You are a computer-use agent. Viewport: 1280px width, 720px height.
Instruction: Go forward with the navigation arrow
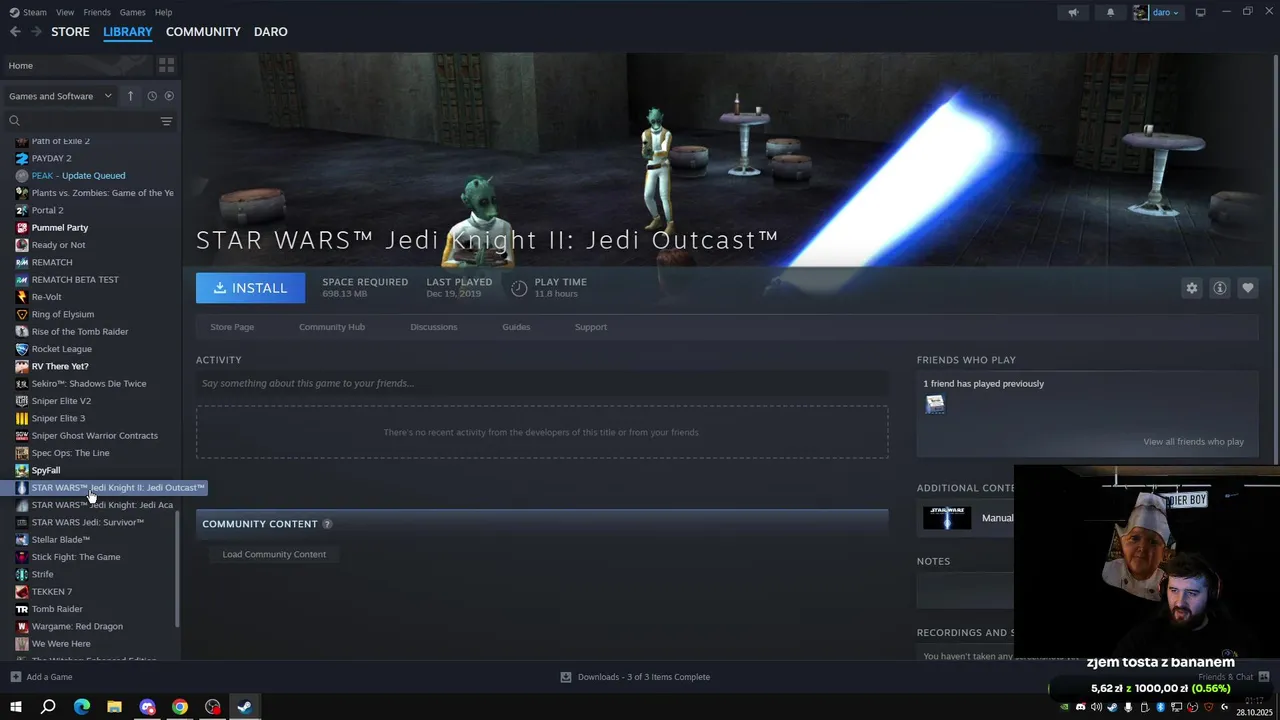[x=36, y=32]
